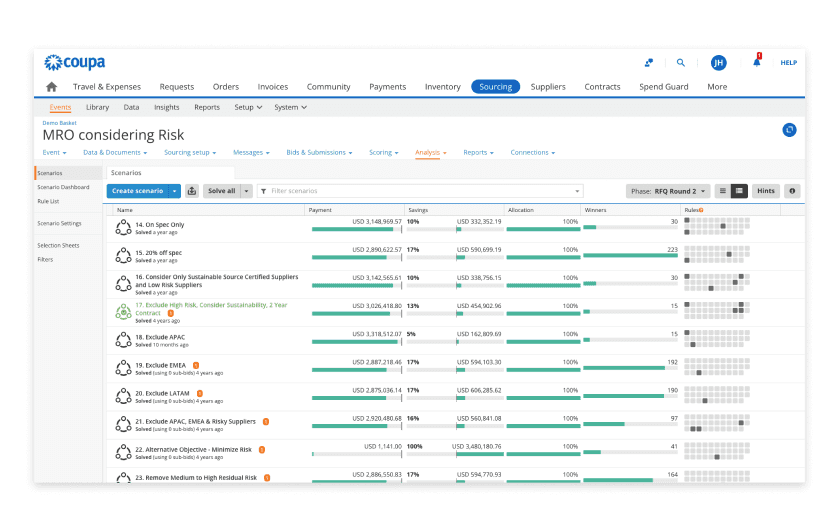Expand the Phase: RFQ Round 2 dropdown
The height and width of the screenshot is (531, 838).
(668, 191)
